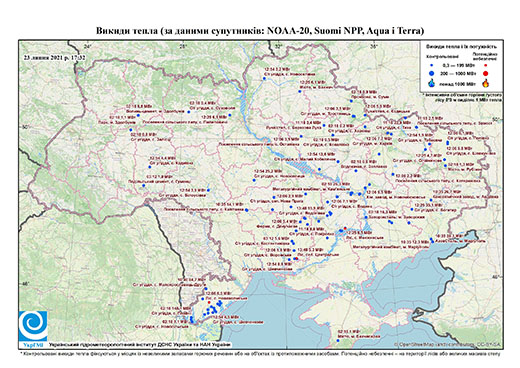
Task: Click the blue marker near Kalynivka label
Action: (x=247, y=210)
